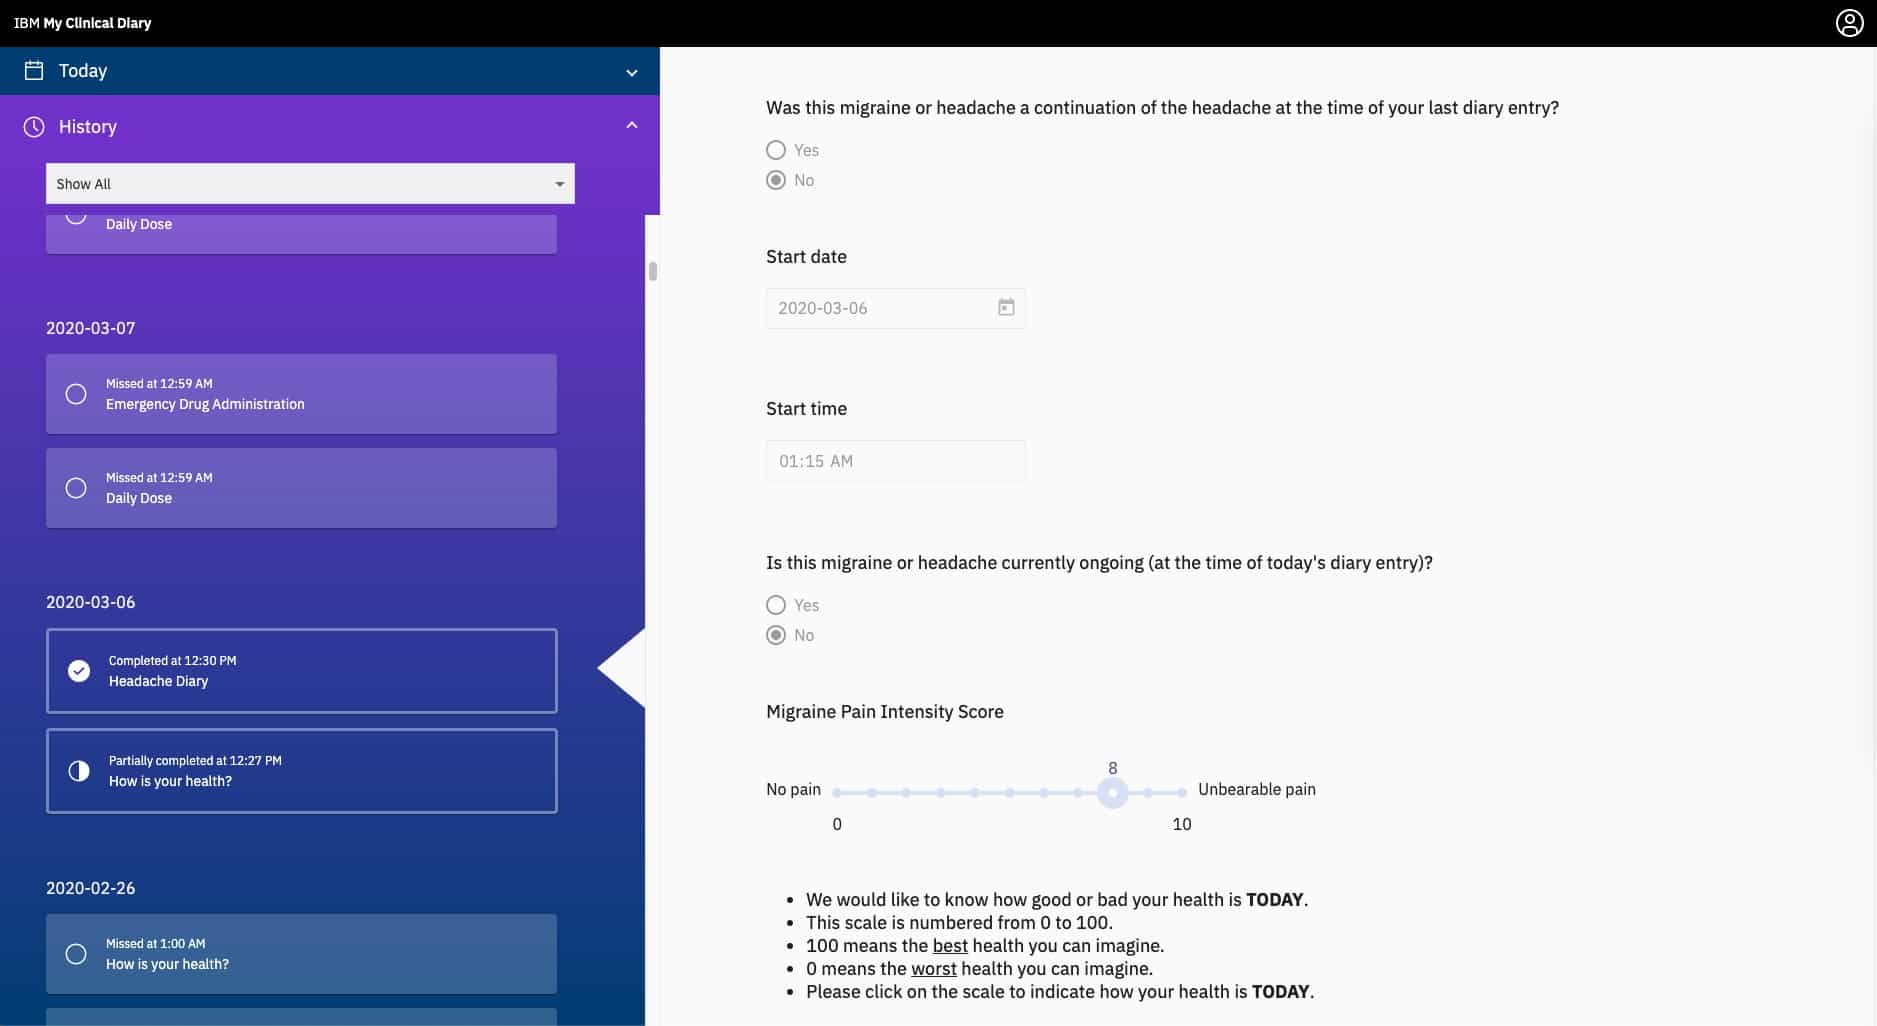
Task: Open the Today tab in the sidebar
Action: tap(330, 71)
